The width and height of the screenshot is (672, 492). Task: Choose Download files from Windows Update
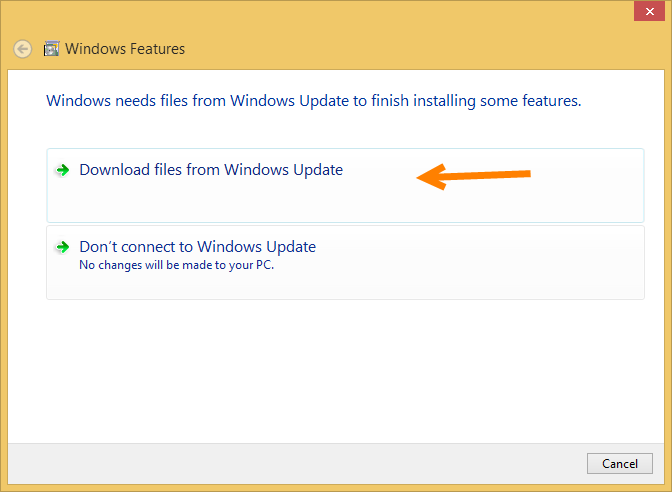point(211,170)
